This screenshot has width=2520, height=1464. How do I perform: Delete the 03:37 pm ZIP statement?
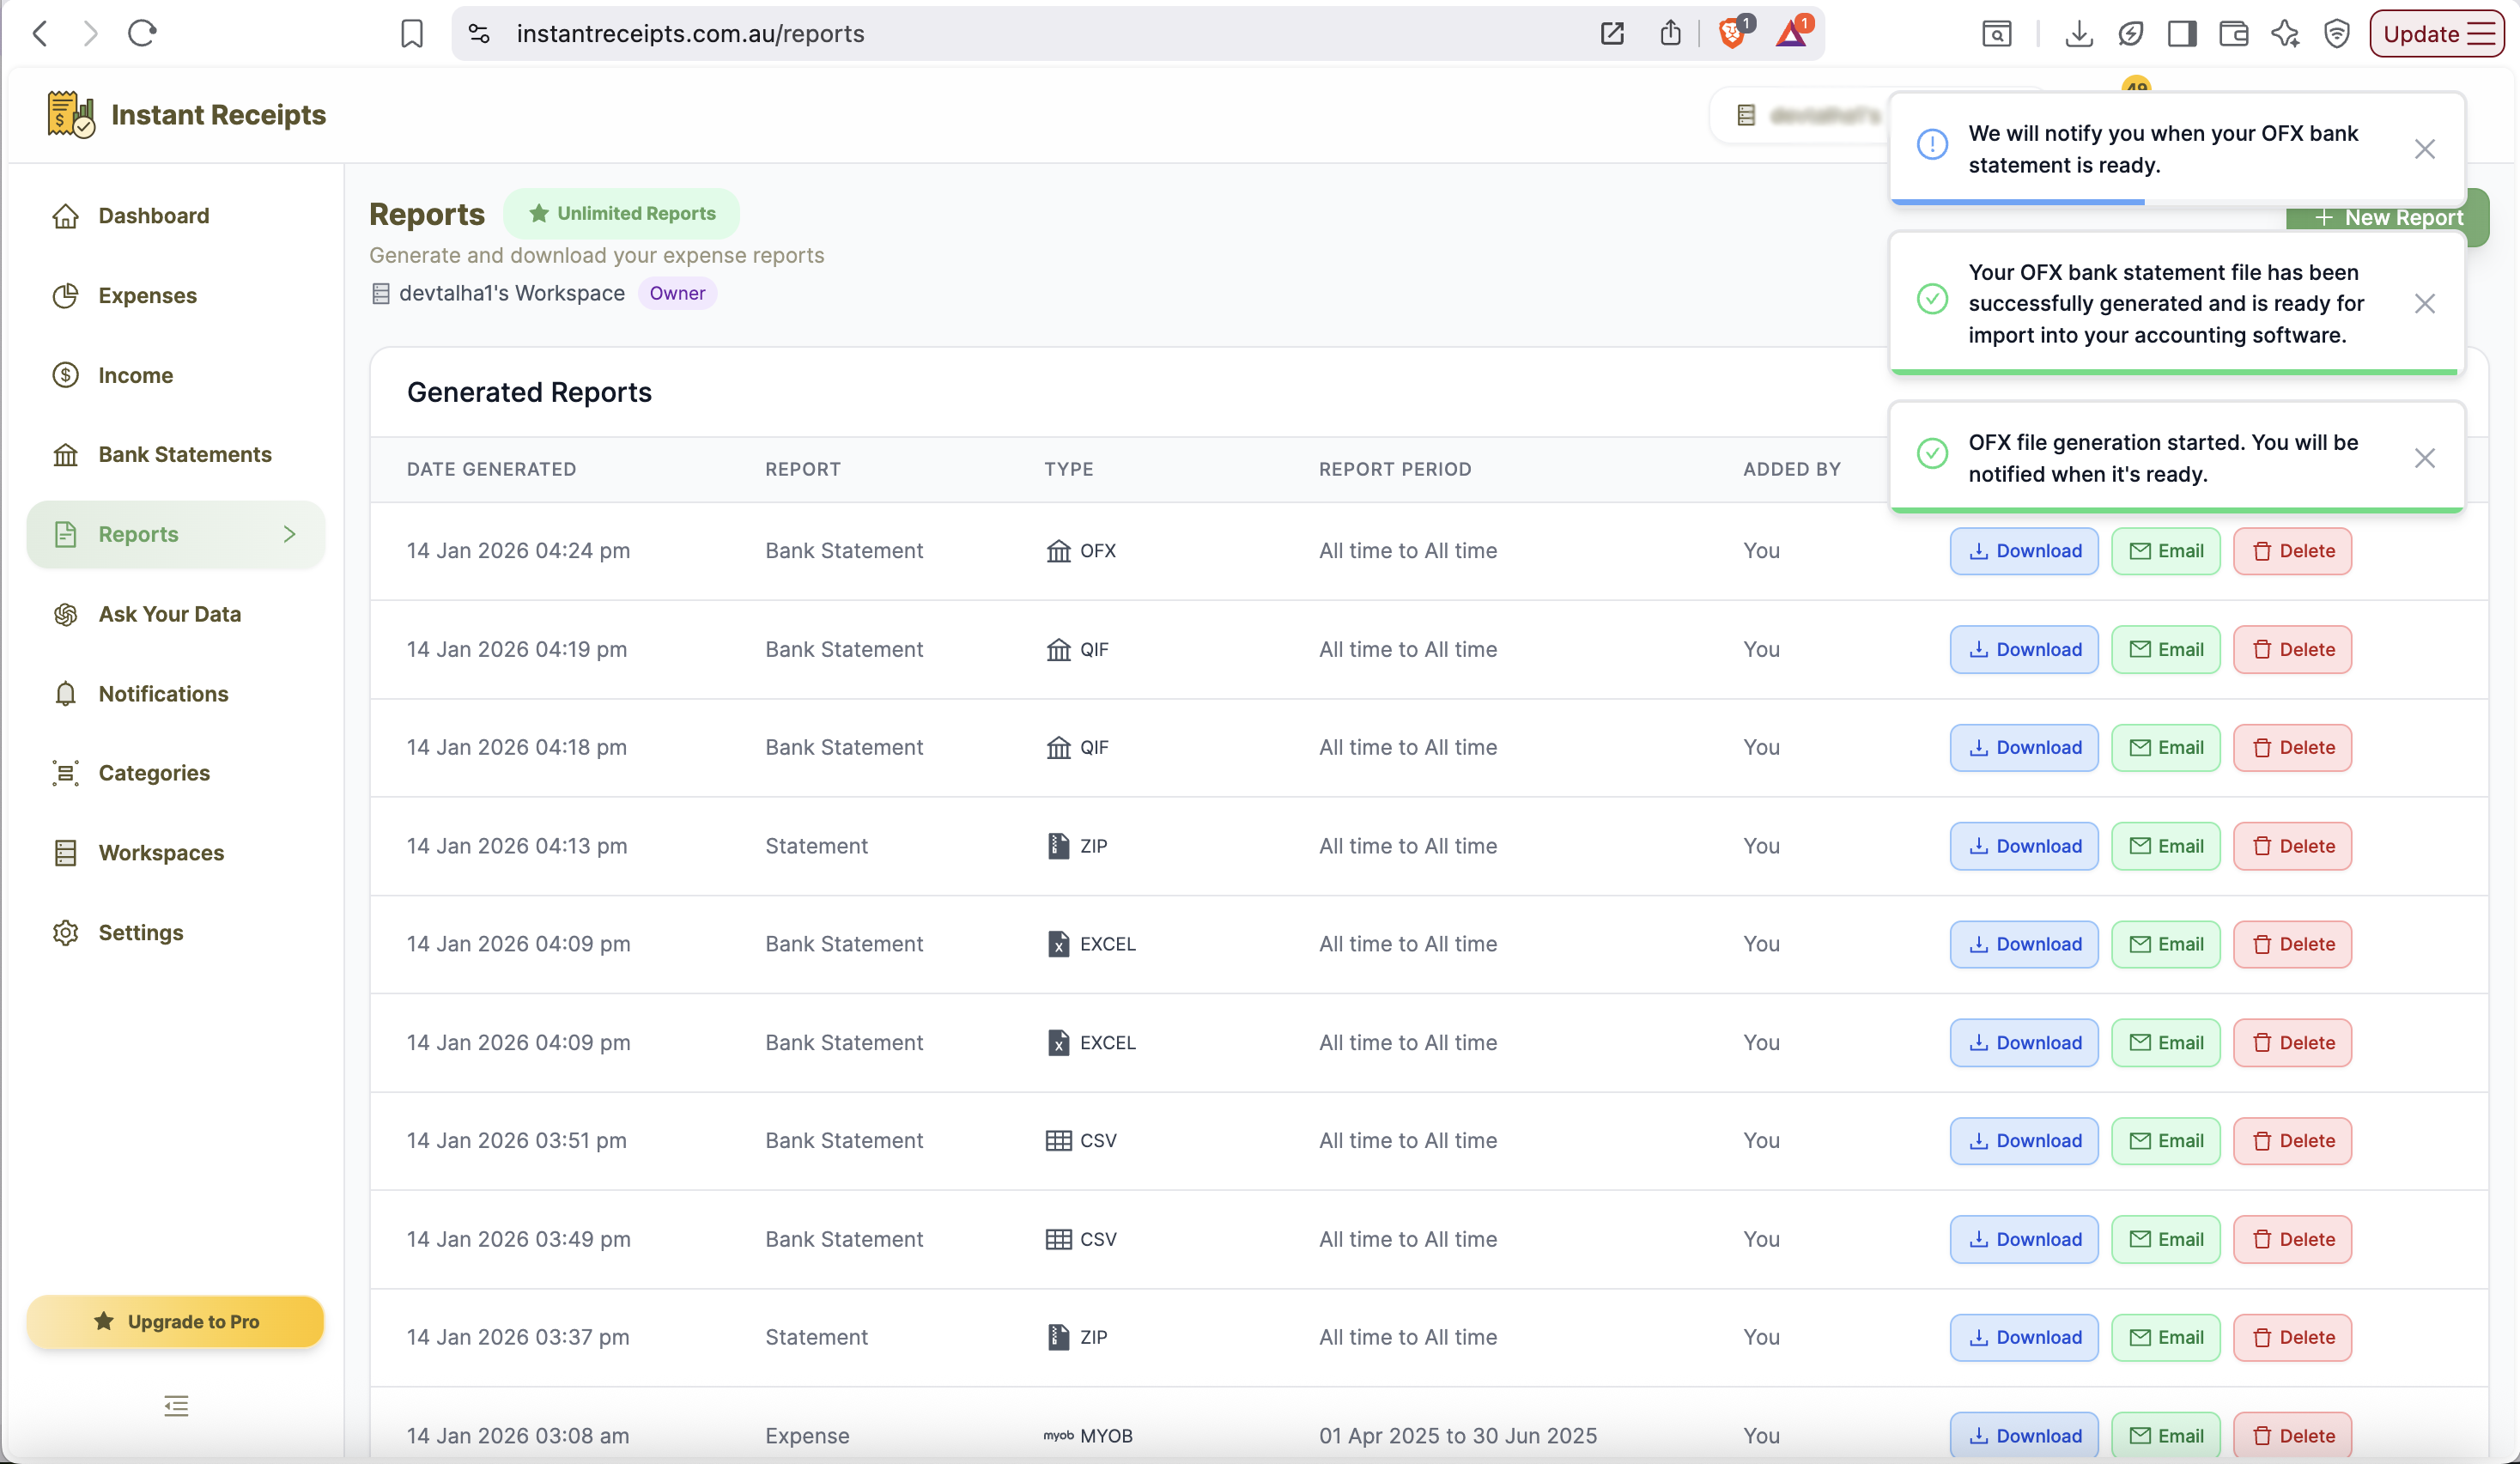pos(2293,1338)
